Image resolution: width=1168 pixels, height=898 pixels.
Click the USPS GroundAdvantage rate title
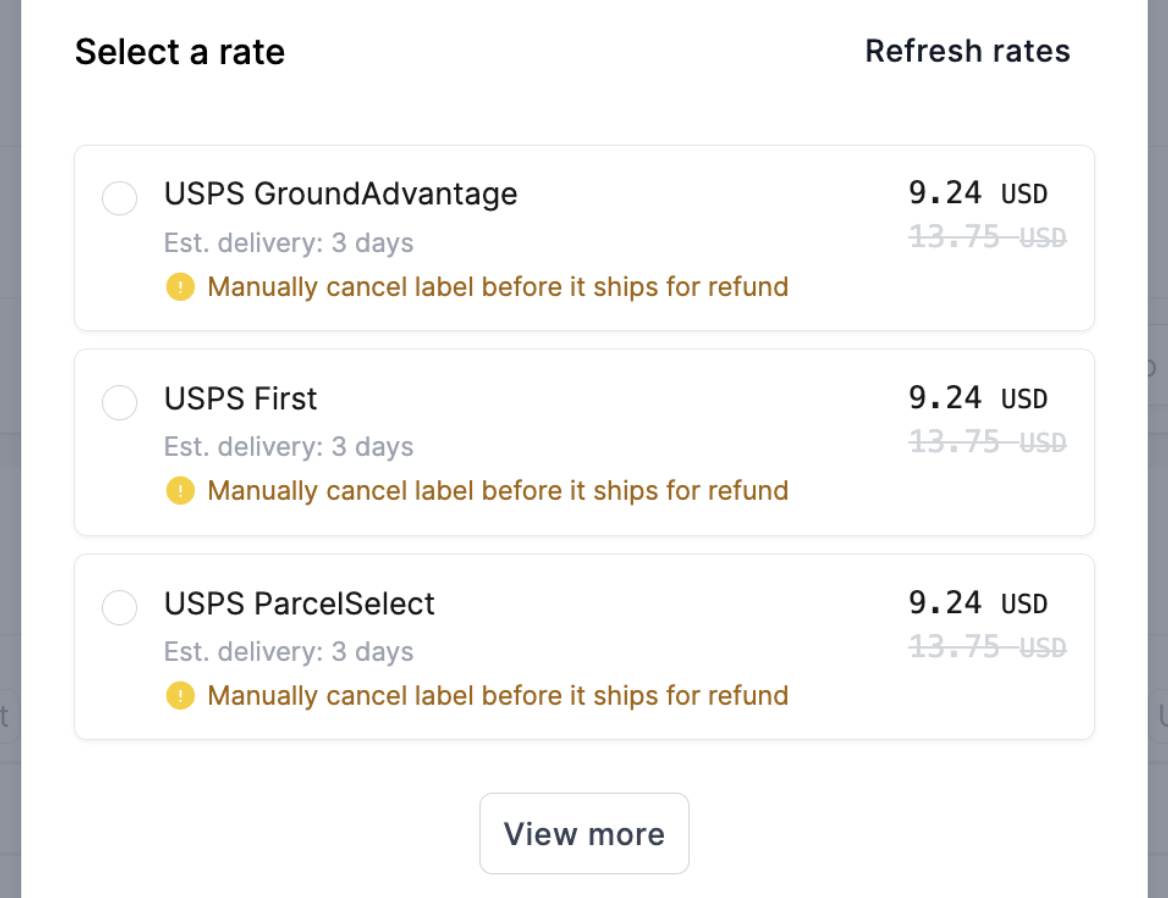pos(340,194)
